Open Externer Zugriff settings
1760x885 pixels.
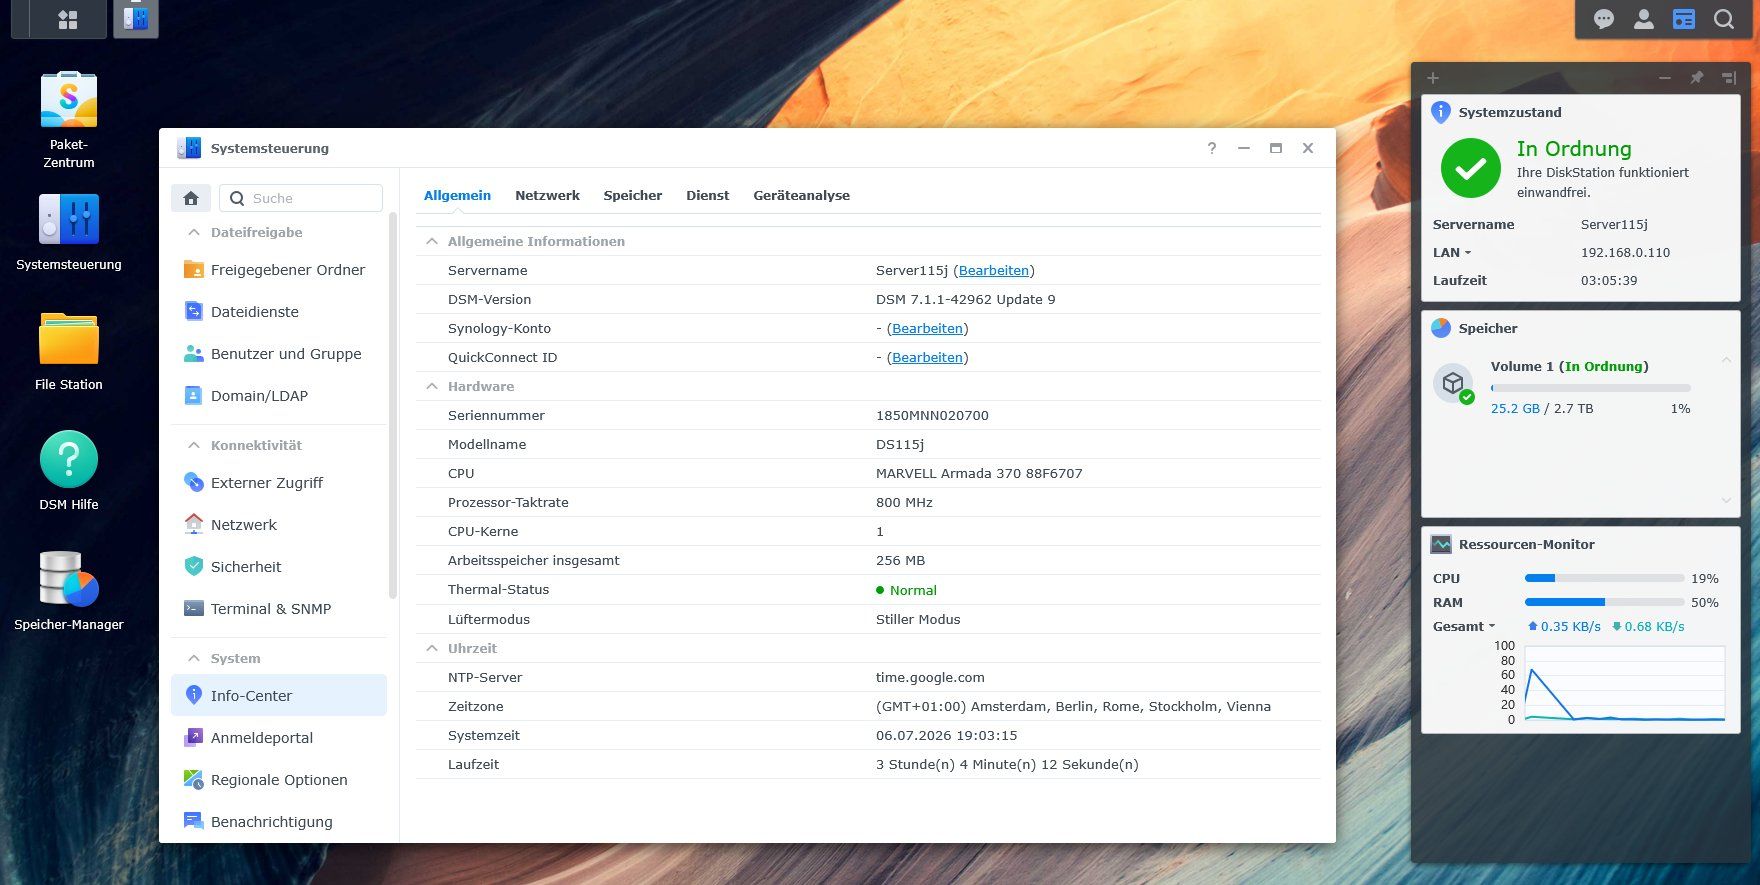tap(278, 483)
